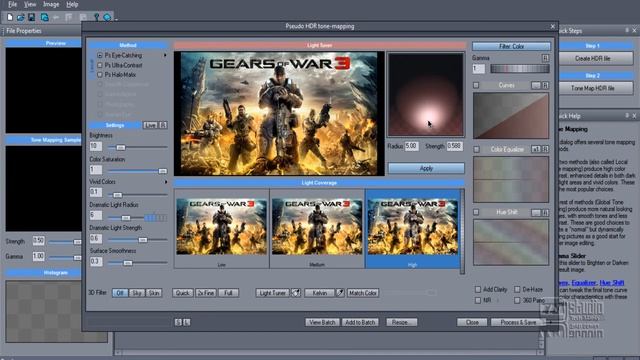Click the Process & Save button
Viewport: 640px width, 360px height.
point(518,322)
